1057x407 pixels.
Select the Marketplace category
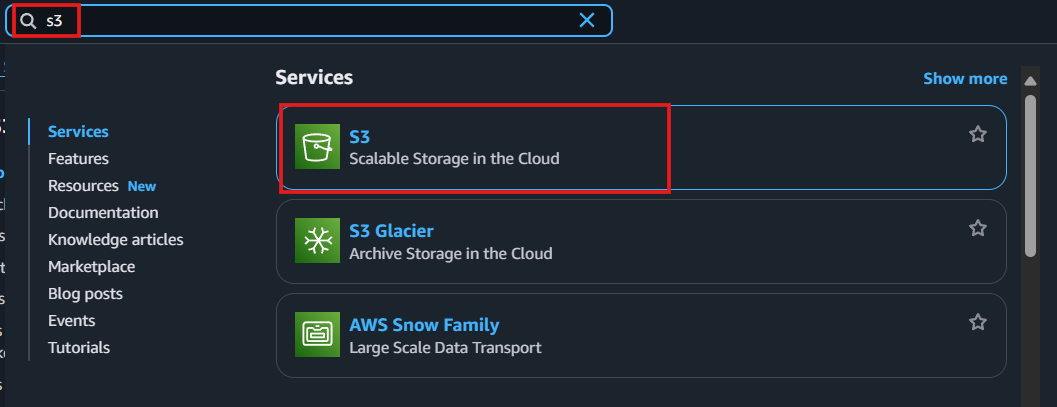coord(91,267)
